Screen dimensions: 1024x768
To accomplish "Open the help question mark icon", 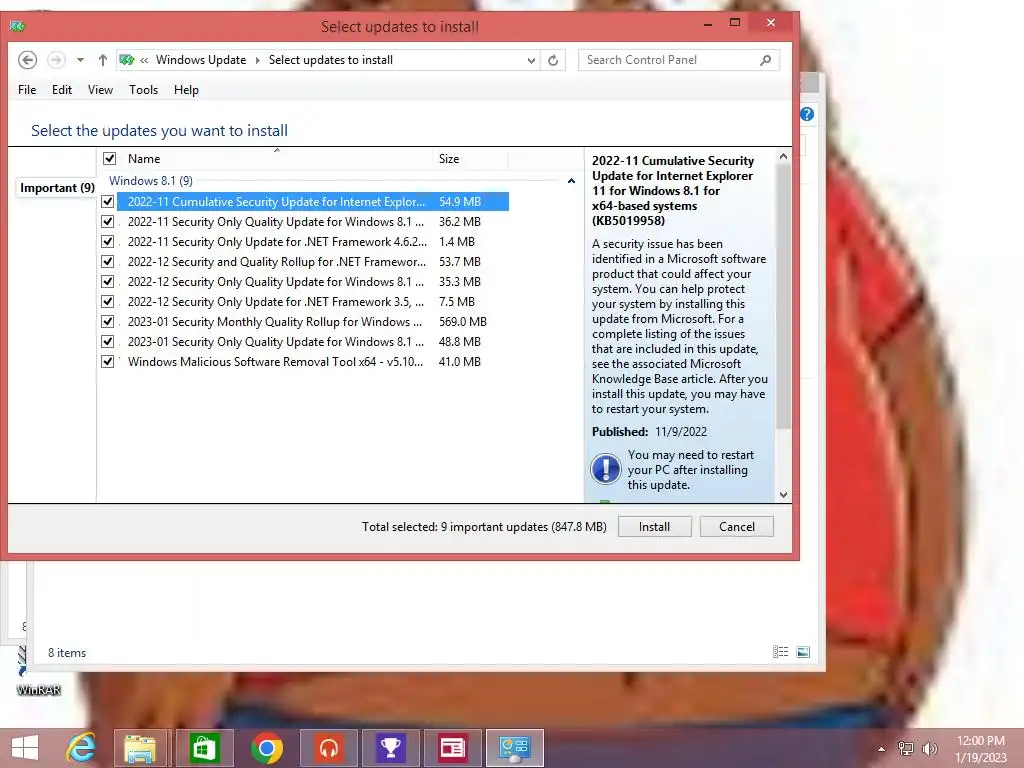I will tap(807, 114).
